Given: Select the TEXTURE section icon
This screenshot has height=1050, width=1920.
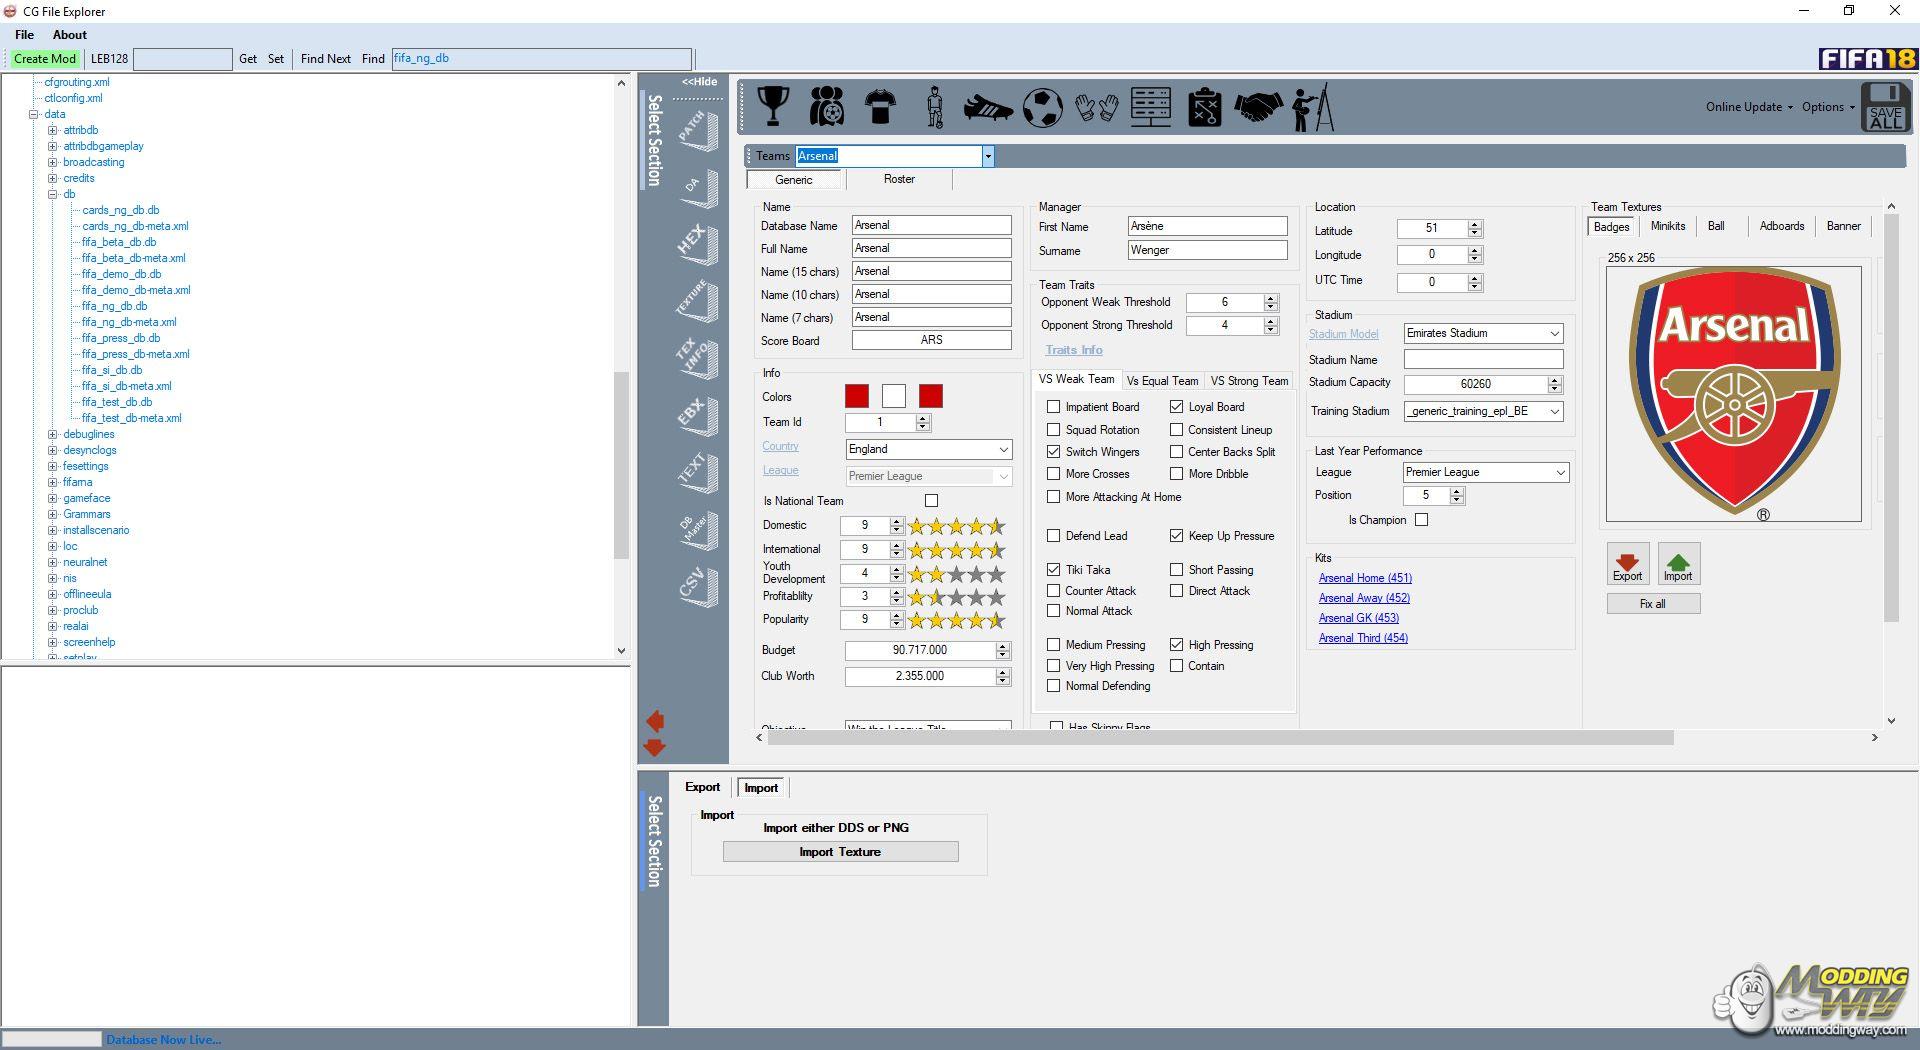Looking at the screenshot, I should pyautogui.click(x=697, y=300).
